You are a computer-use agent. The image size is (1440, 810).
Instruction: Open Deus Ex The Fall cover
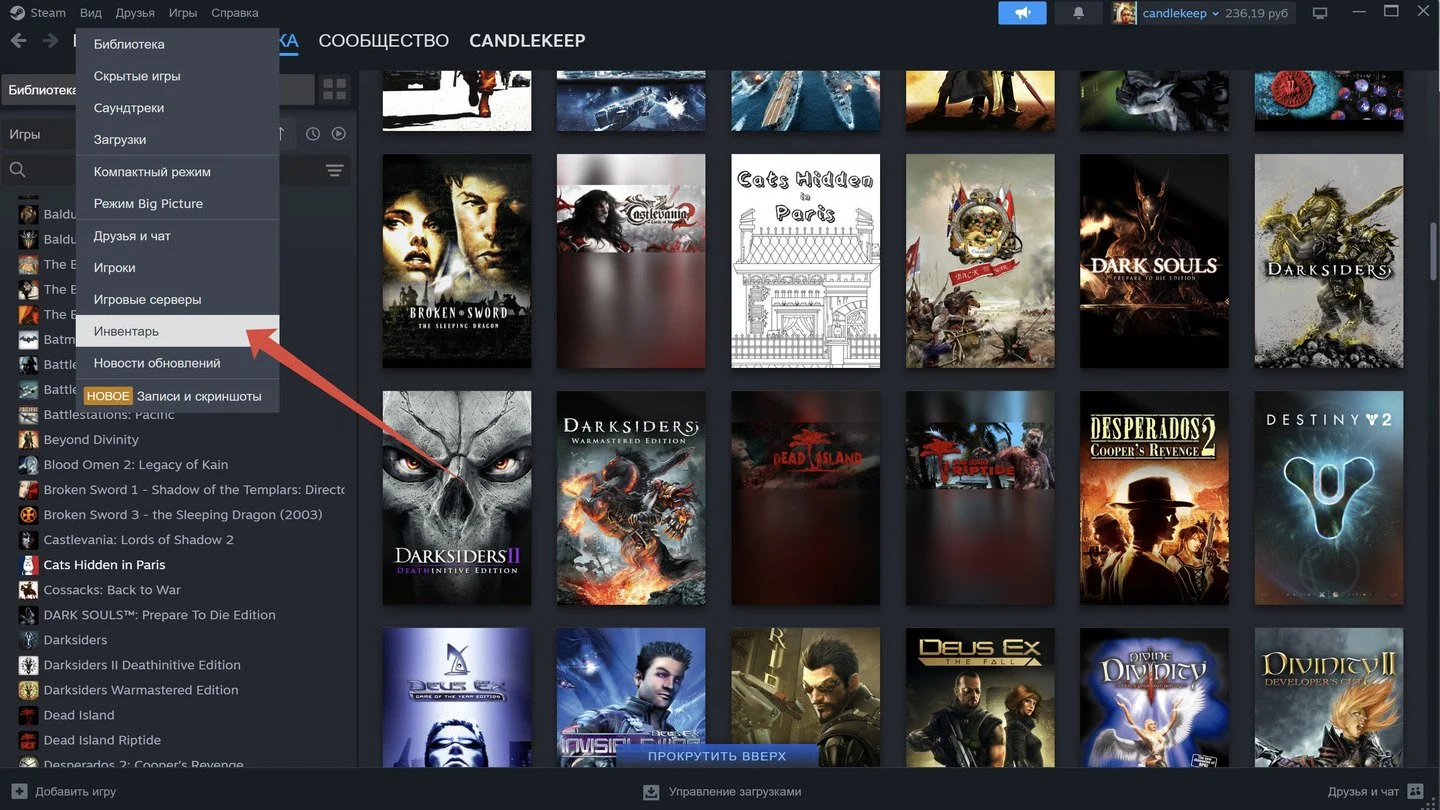click(x=980, y=699)
